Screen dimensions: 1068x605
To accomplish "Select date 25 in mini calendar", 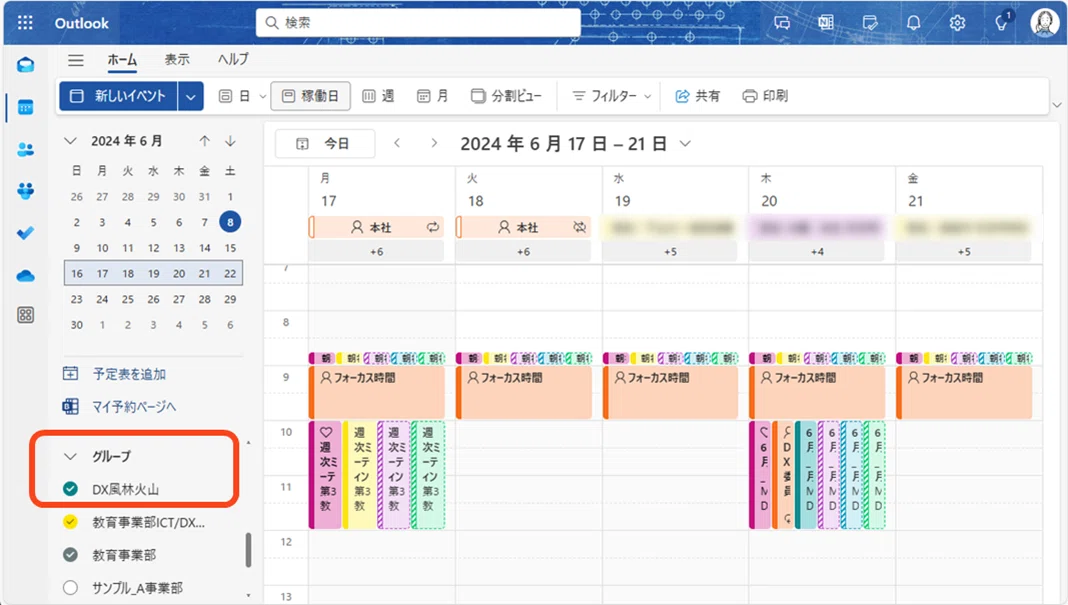I will coord(128,299).
